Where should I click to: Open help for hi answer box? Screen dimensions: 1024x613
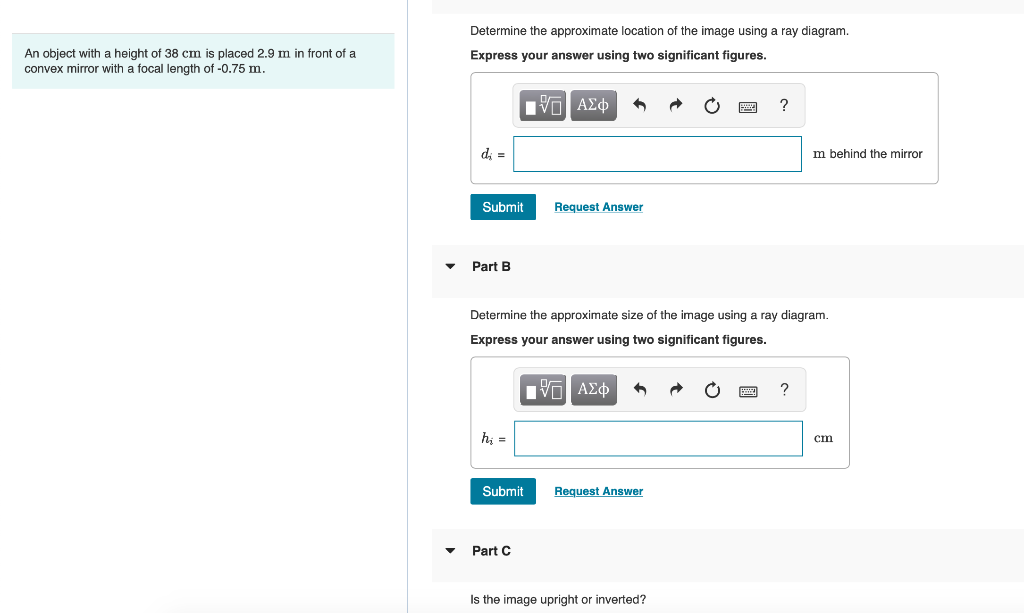[784, 390]
